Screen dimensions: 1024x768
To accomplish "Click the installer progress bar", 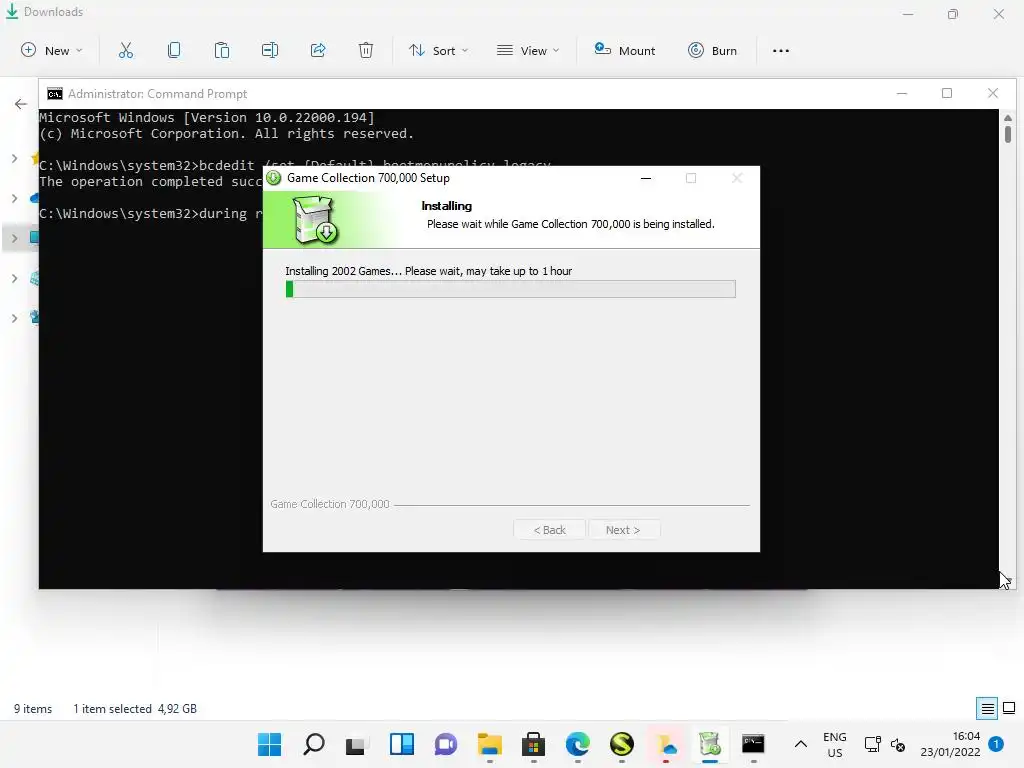I will tap(511, 289).
